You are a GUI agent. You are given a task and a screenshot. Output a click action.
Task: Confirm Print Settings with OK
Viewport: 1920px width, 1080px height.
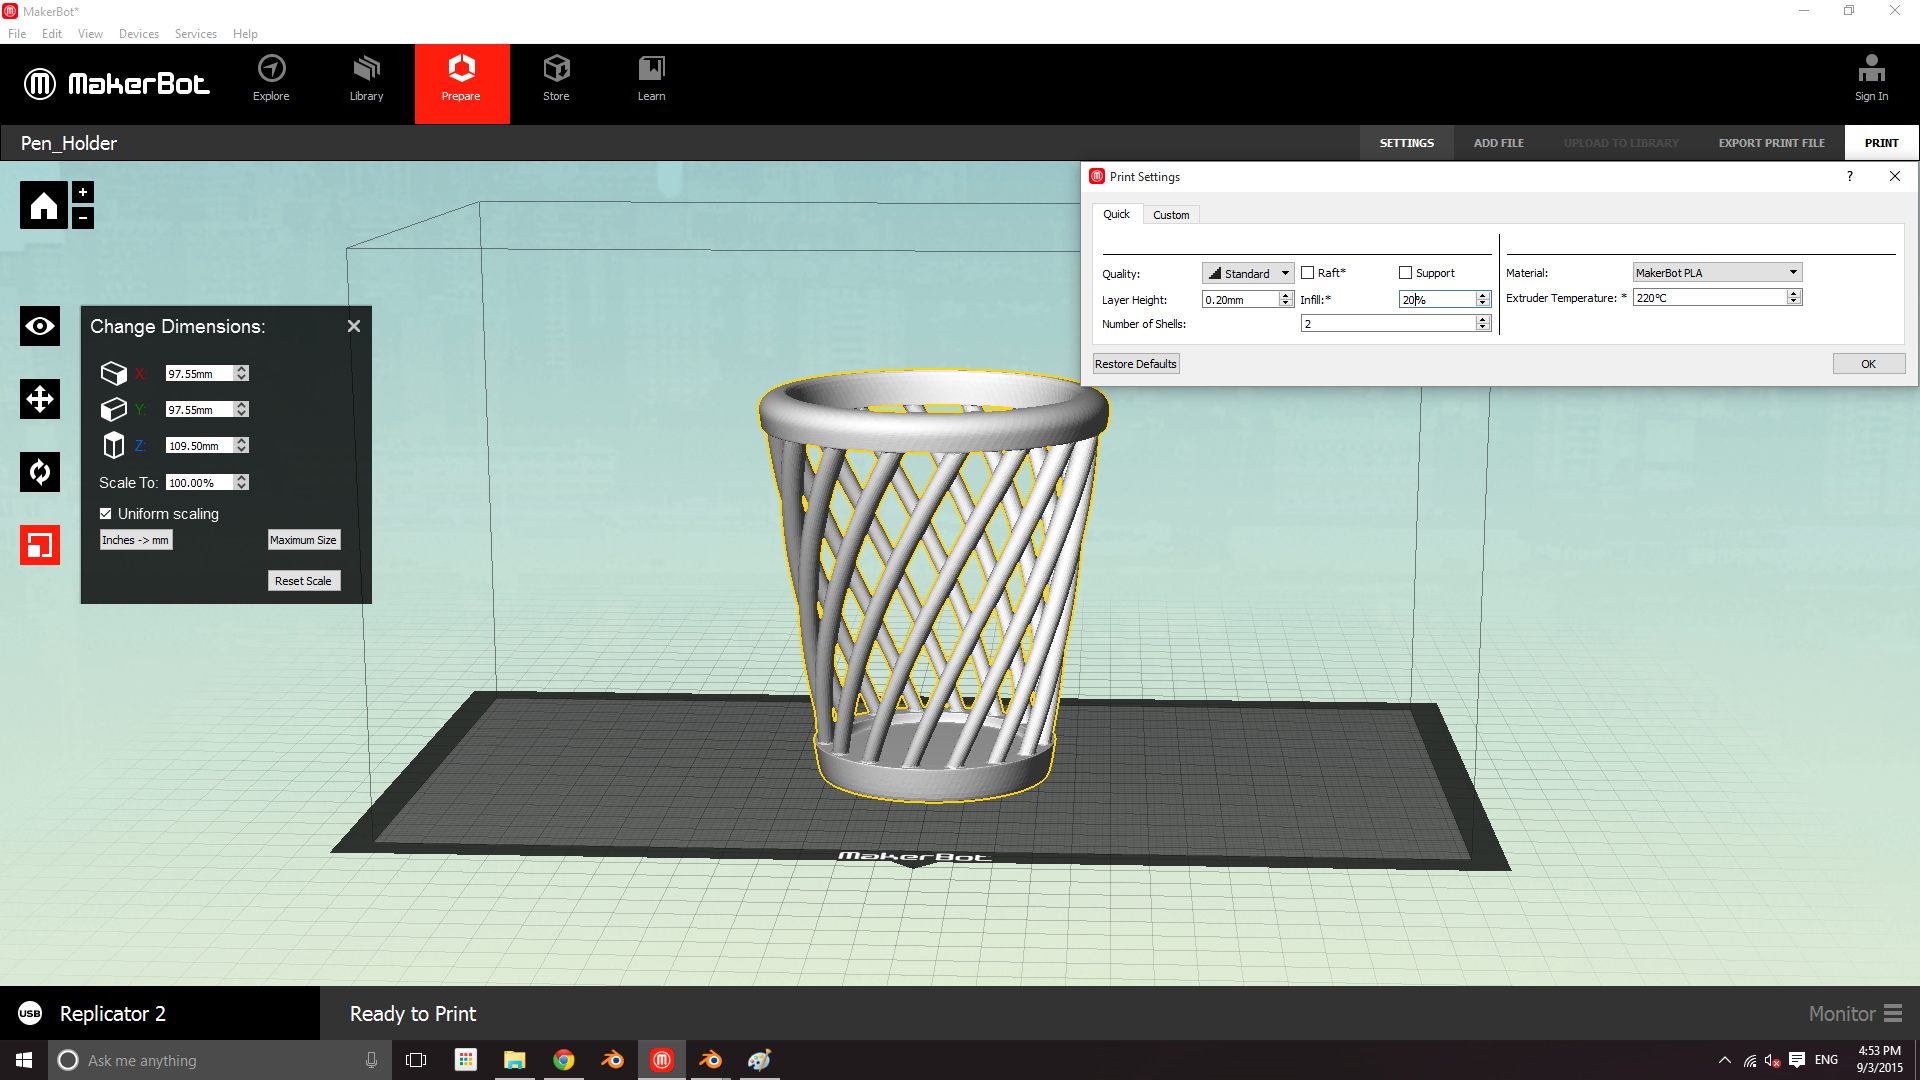tap(1868, 364)
